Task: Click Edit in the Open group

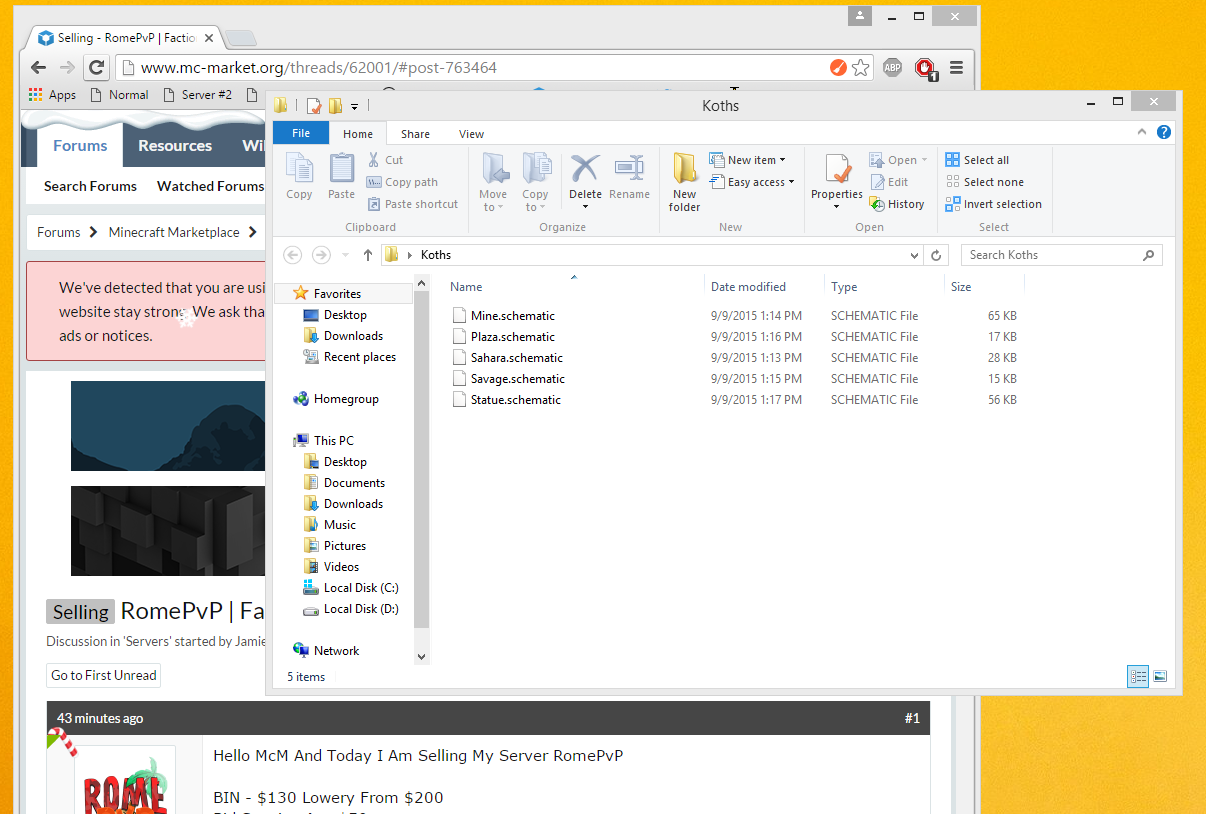Action: click(889, 182)
